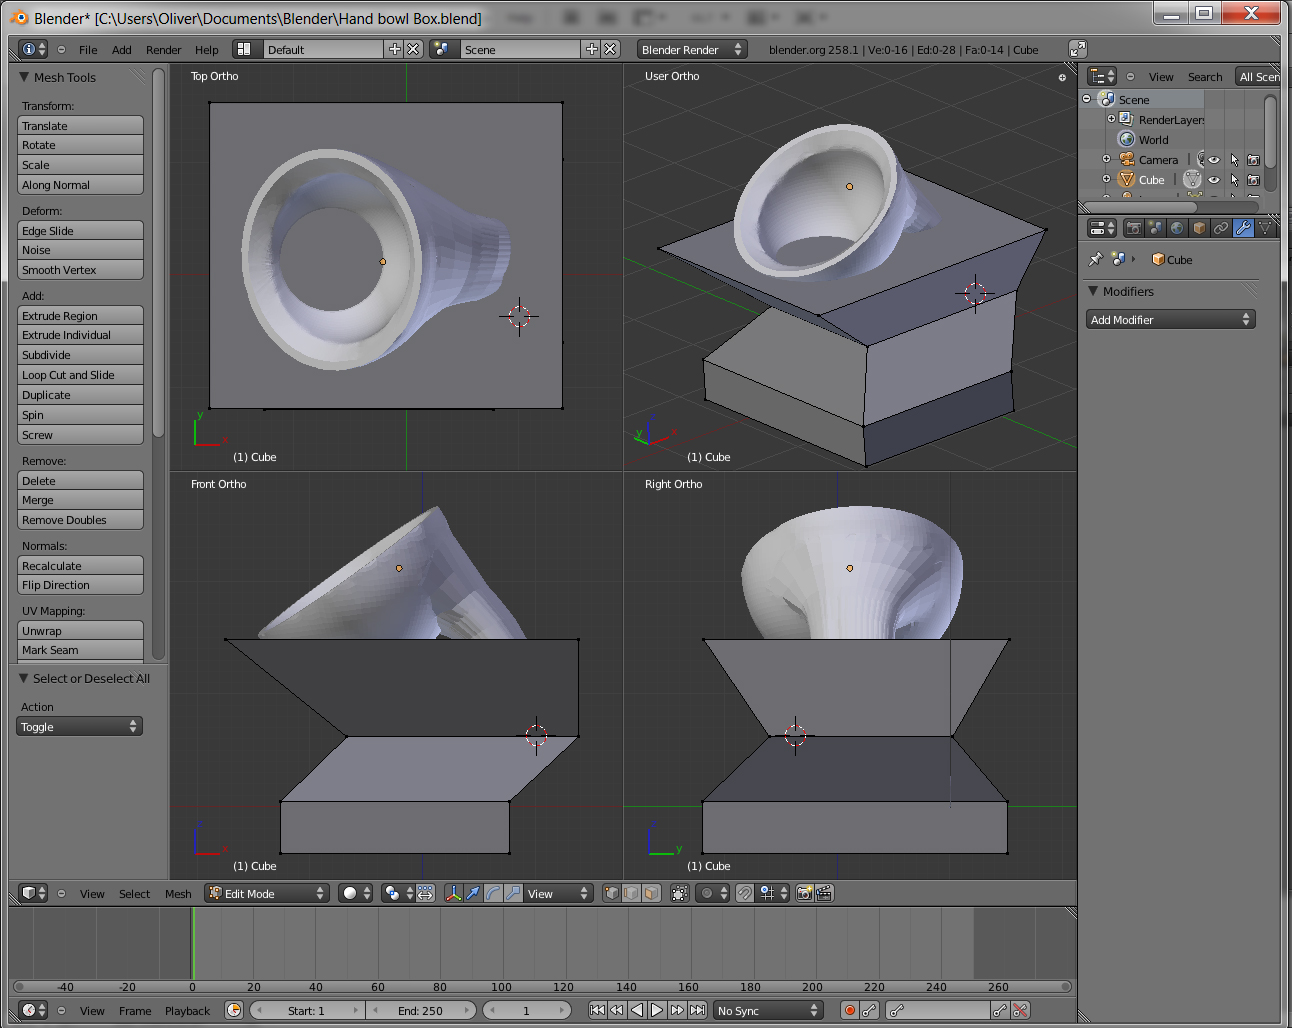Open the Render properties tab (camera icon)
The height and width of the screenshot is (1028, 1292).
coord(1134,228)
